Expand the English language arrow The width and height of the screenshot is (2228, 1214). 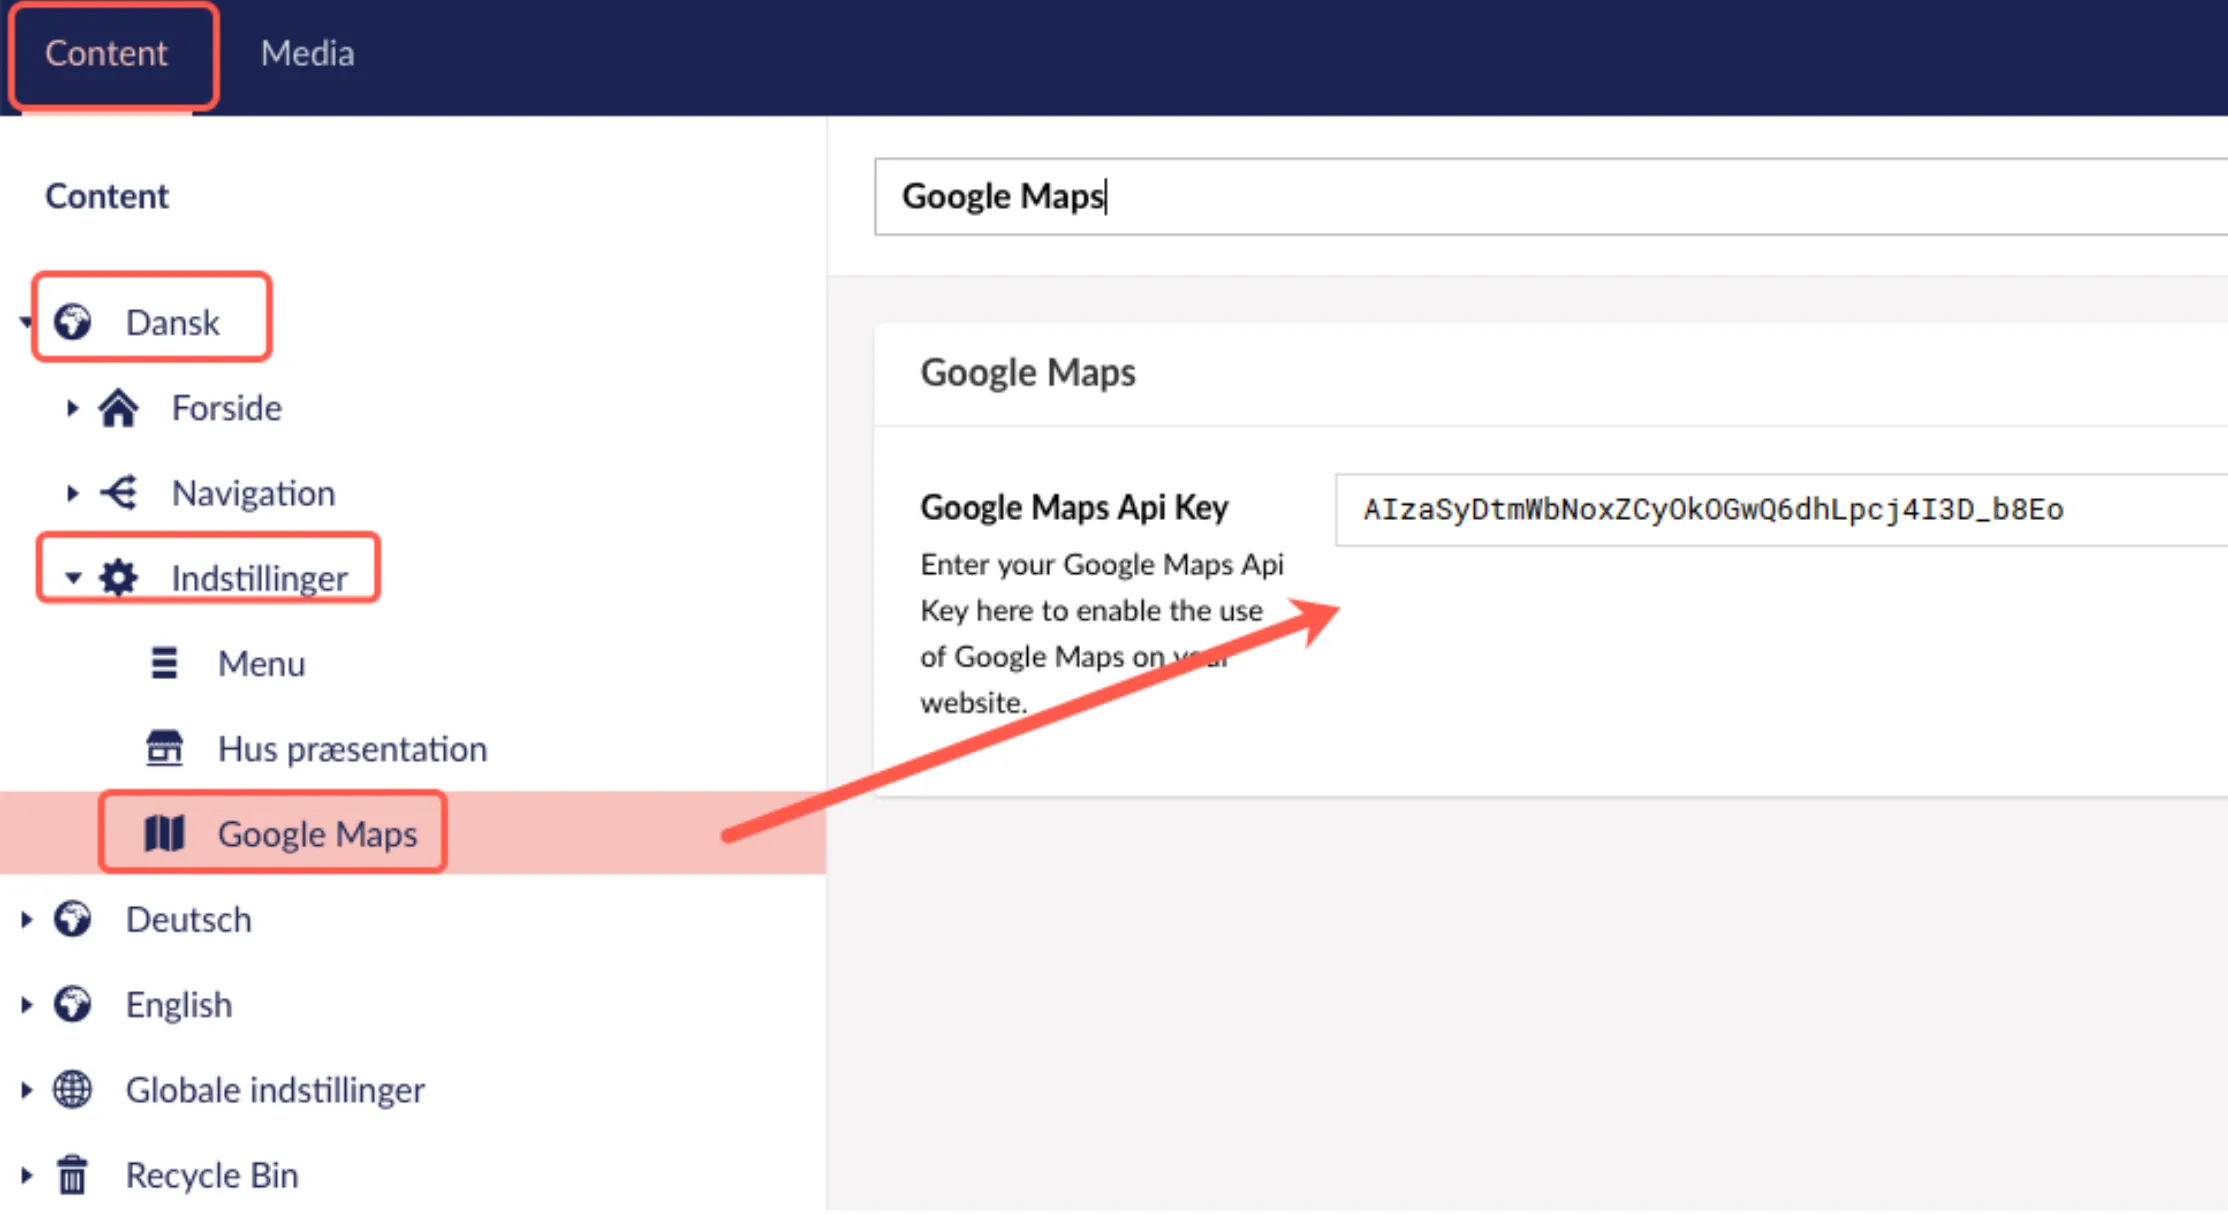pos(27,1004)
